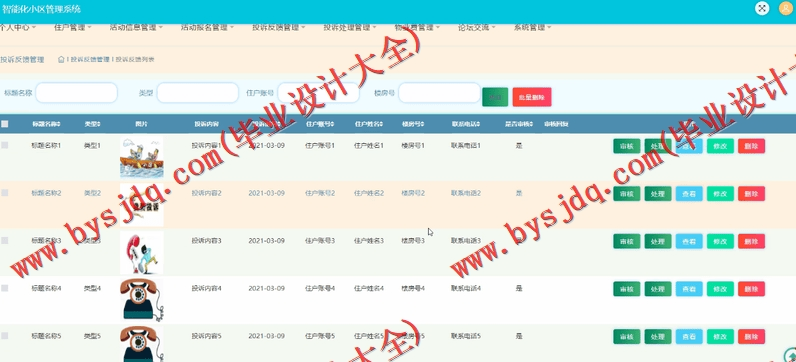Click 查看 for row 标题名称5
This screenshot has width=796, height=362.
(x=689, y=337)
